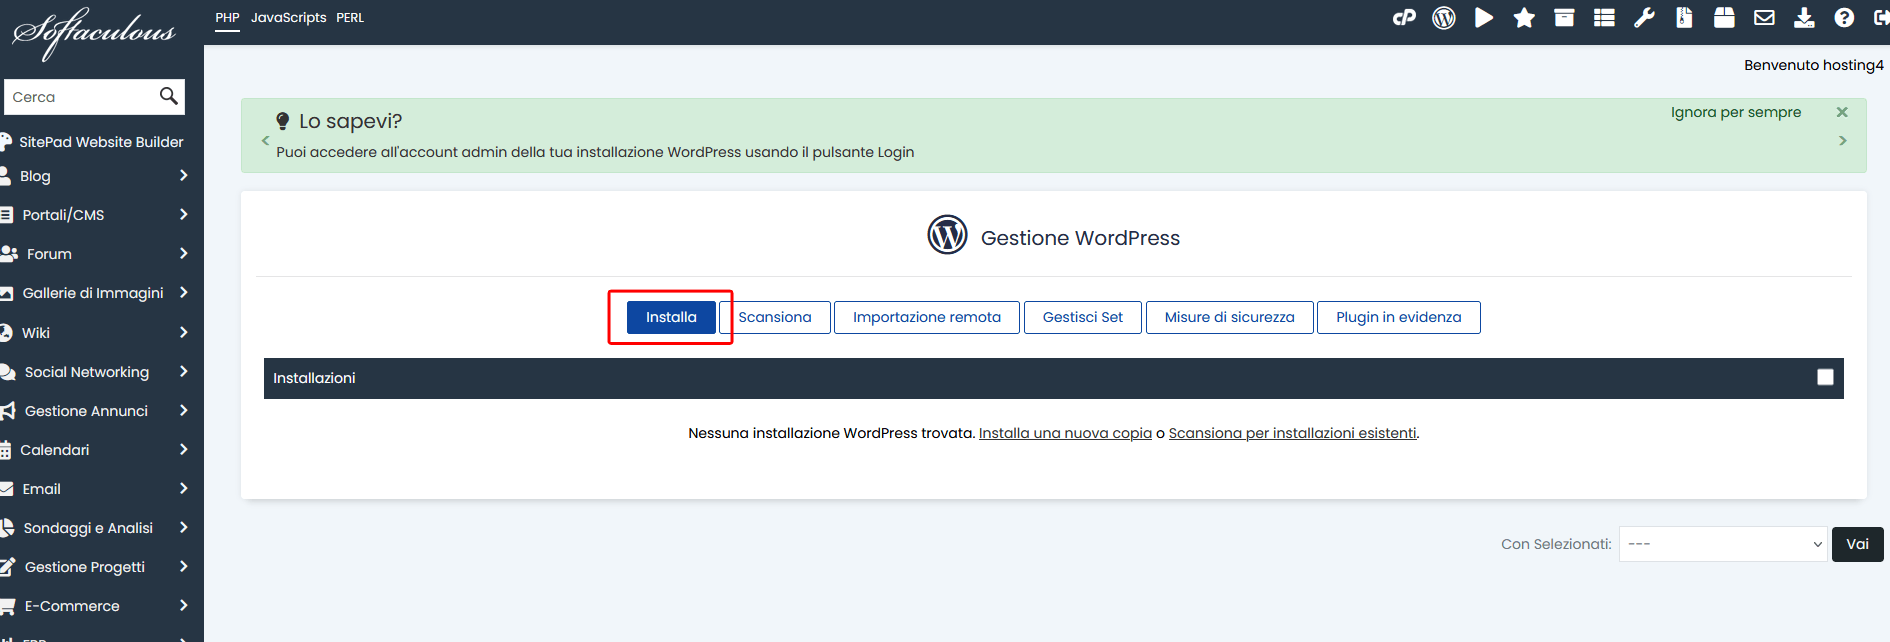Follow the Installa una nuova copia link
The width and height of the screenshot is (1890, 642).
pos(1065,433)
